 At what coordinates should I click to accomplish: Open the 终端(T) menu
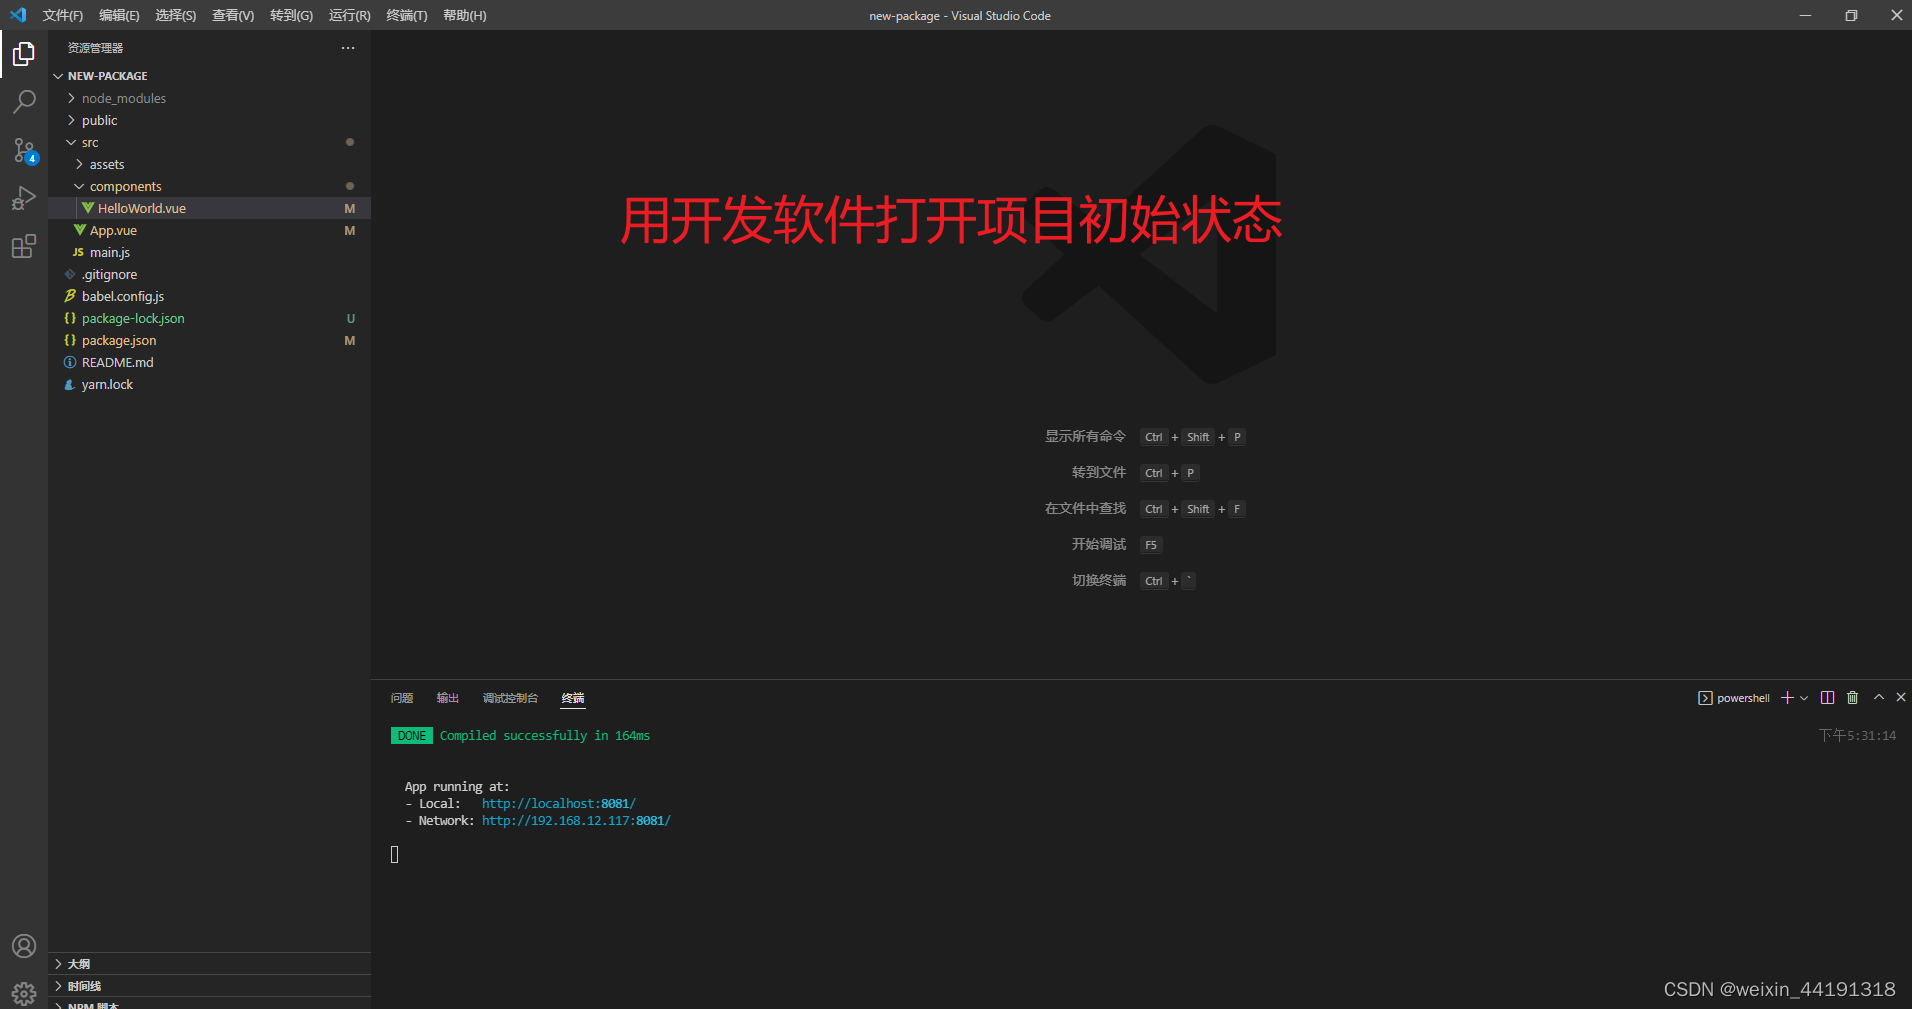coord(407,15)
